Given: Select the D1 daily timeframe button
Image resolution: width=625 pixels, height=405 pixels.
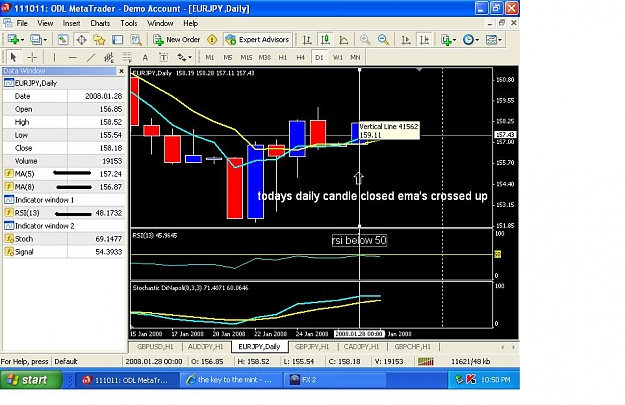Looking at the screenshot, I should pos(319,57).
